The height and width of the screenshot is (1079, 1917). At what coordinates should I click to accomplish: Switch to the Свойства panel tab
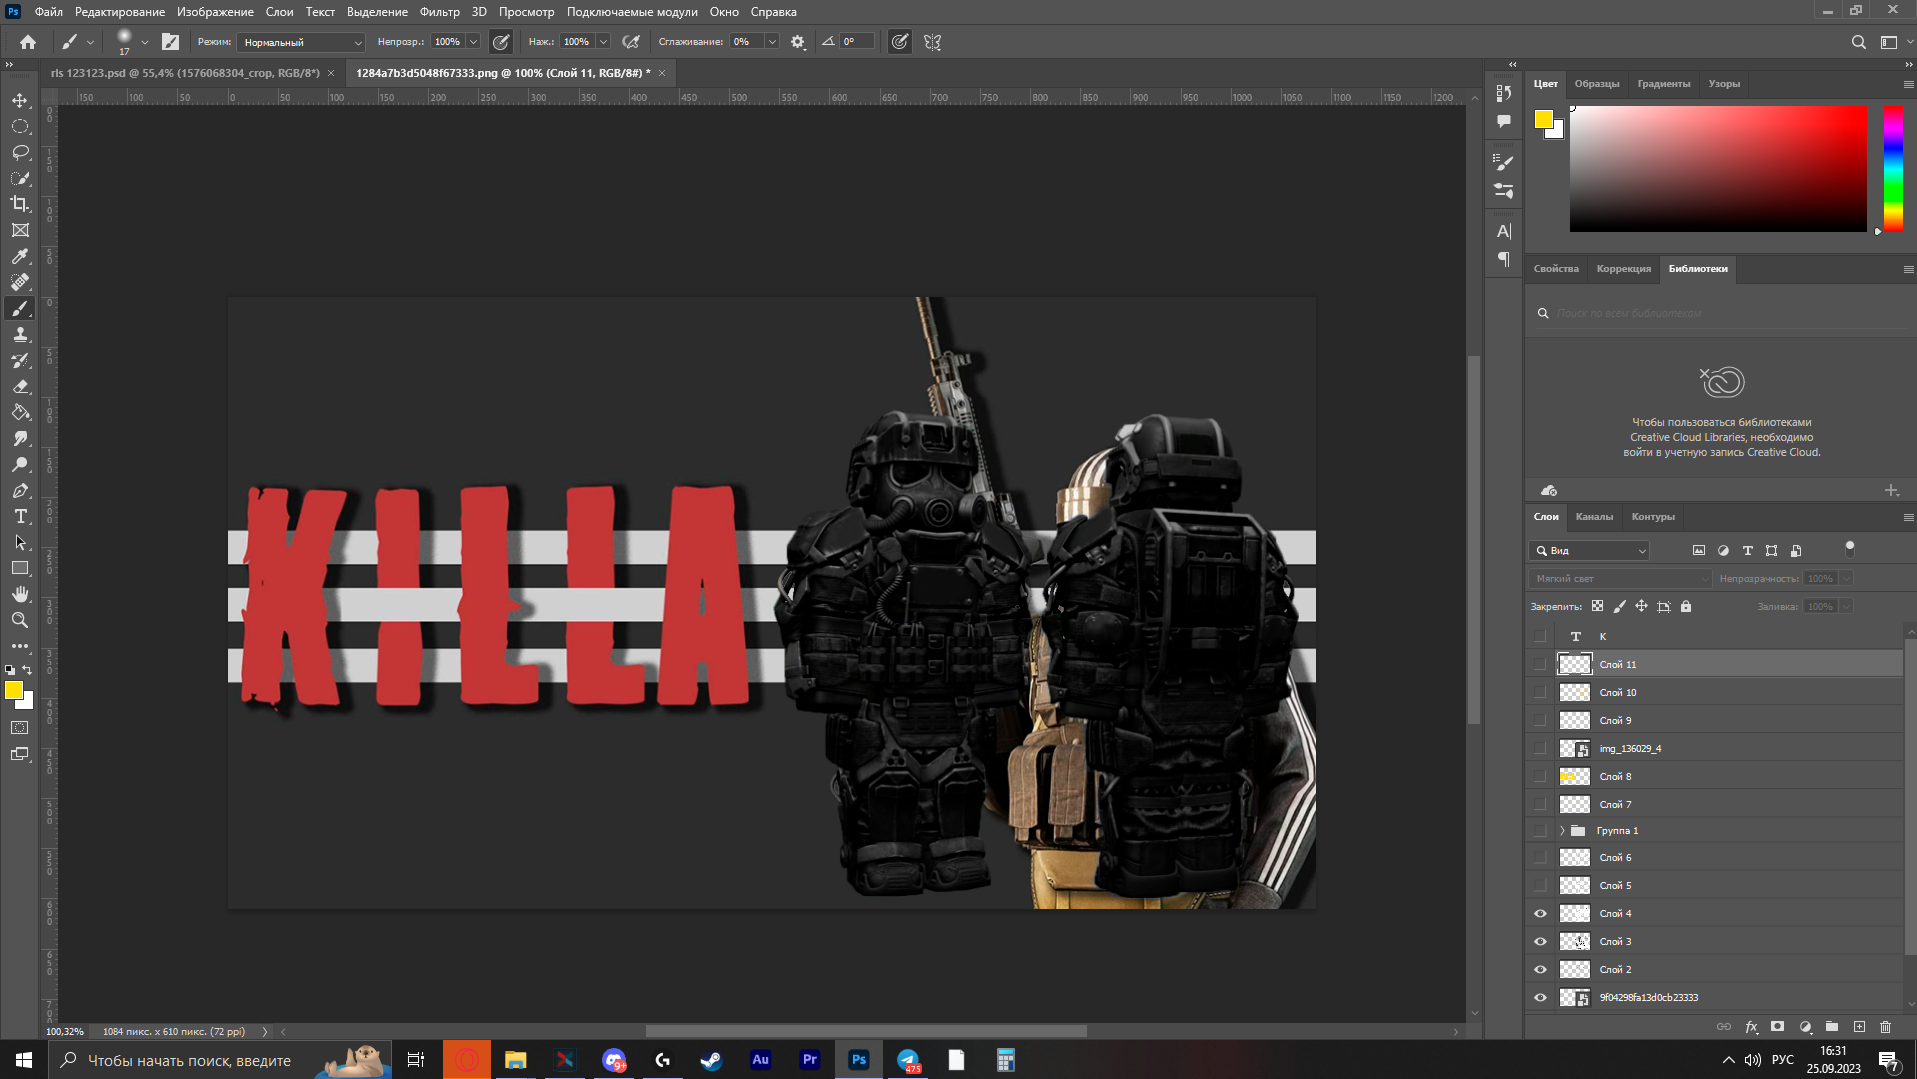1556,269
